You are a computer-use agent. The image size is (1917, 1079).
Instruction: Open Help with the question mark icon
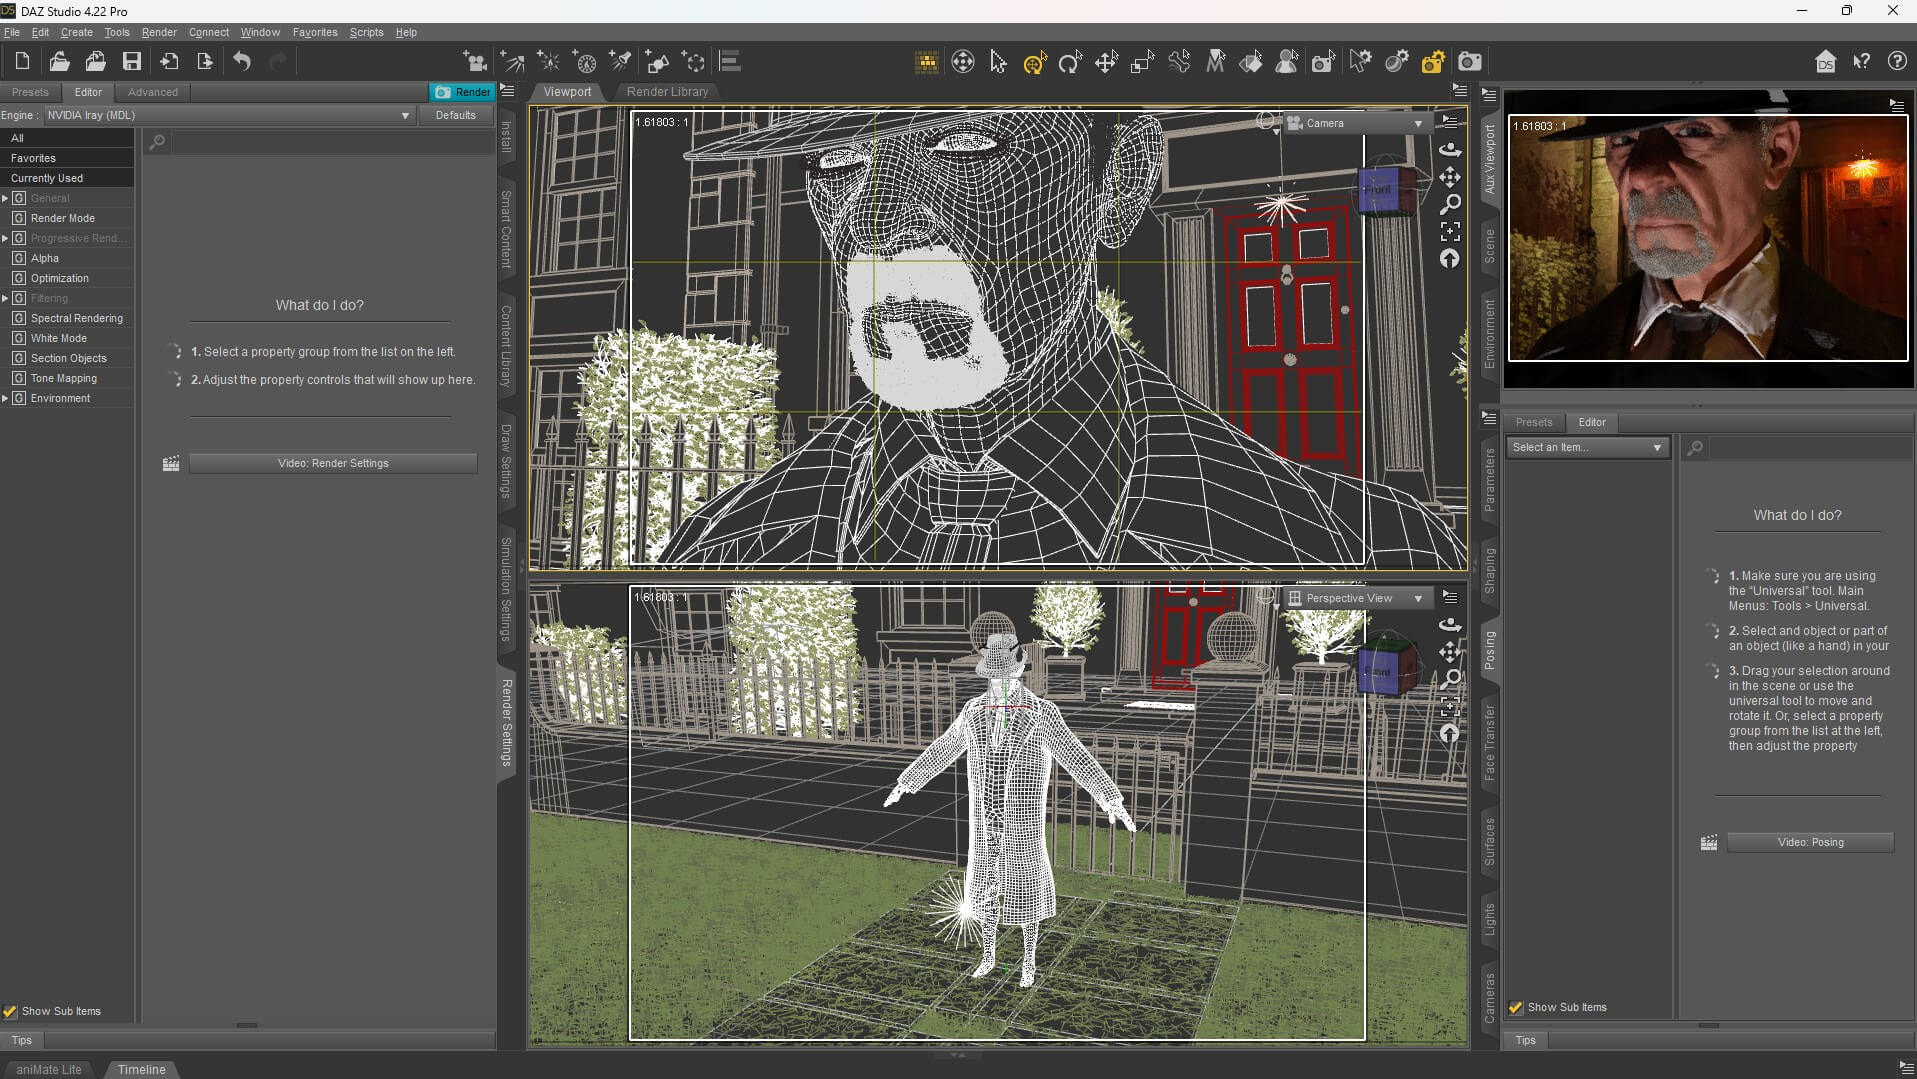point(1897,62)
